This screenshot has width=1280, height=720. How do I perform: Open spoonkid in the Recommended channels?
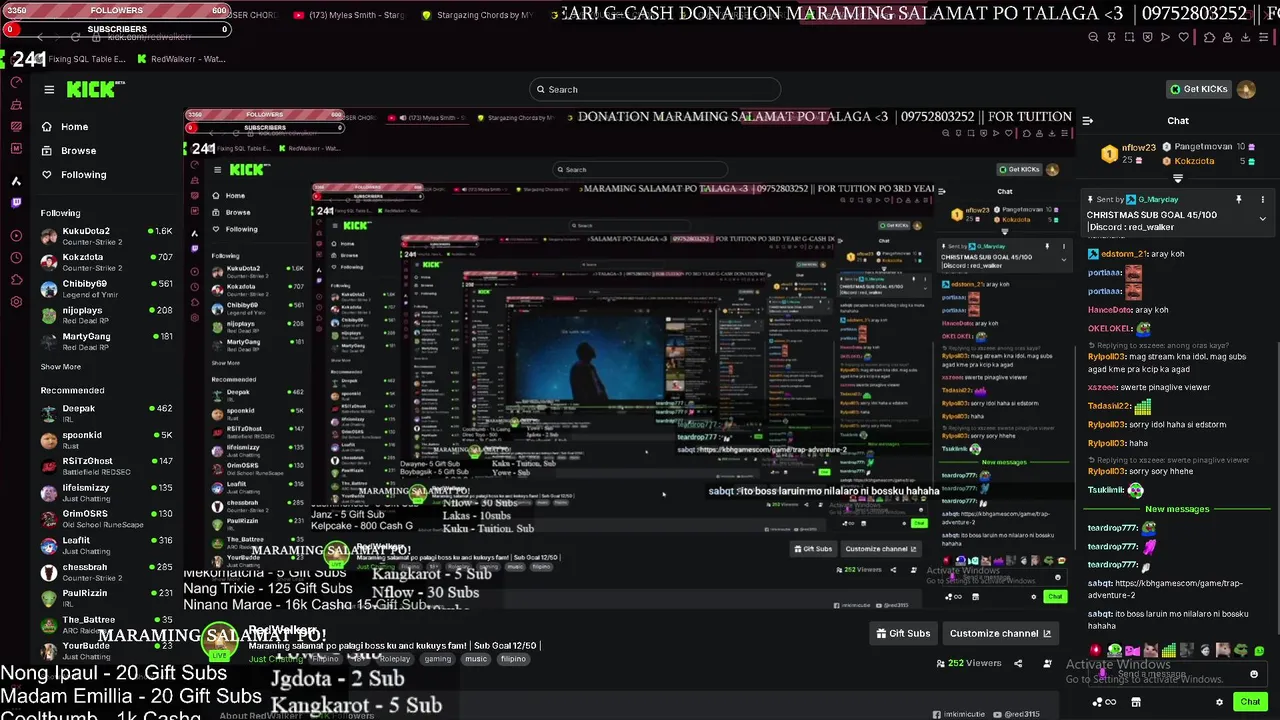coord(107,440)
